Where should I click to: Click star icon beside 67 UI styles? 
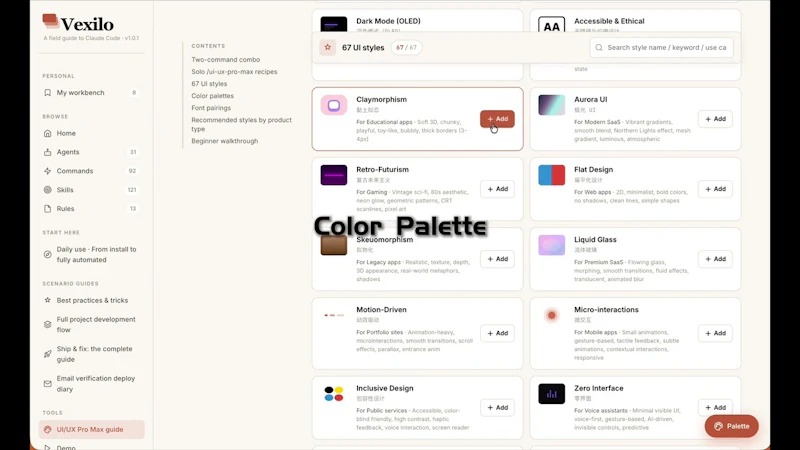tap(328, 47)
